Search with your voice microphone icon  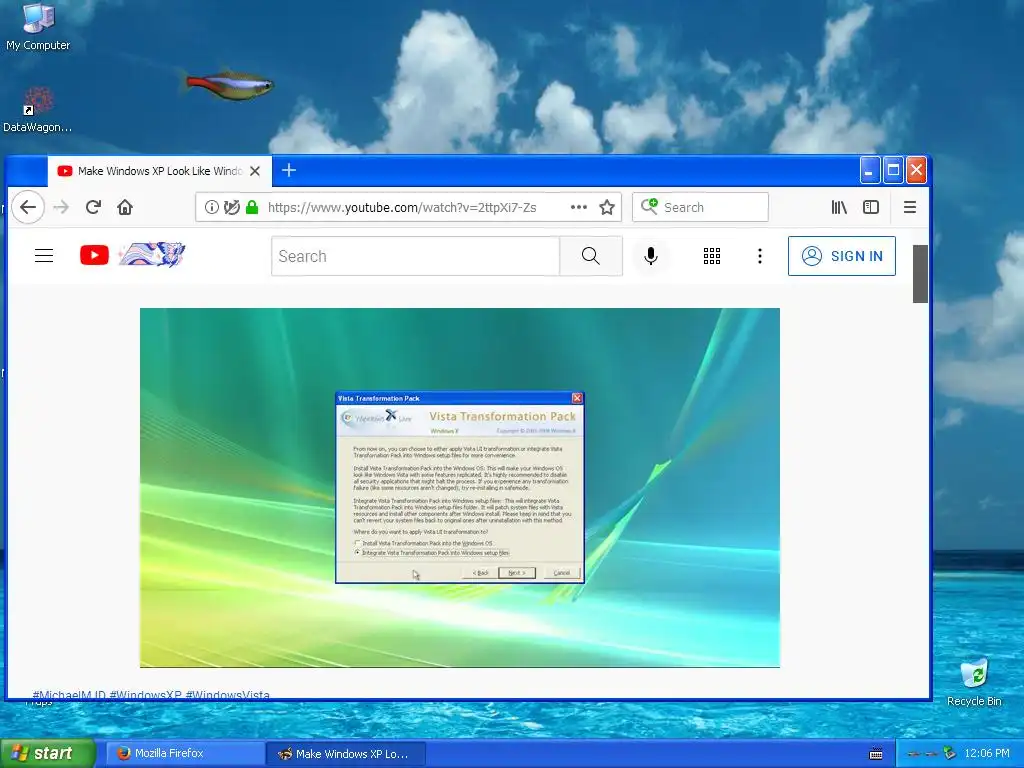[650, 256]
